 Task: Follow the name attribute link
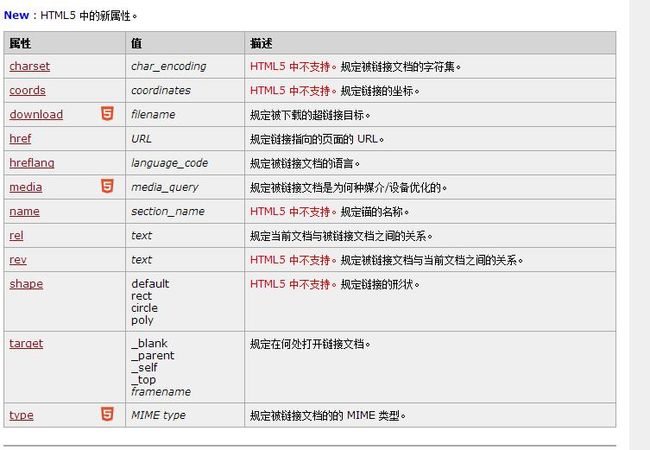click(x=24, y=211)
